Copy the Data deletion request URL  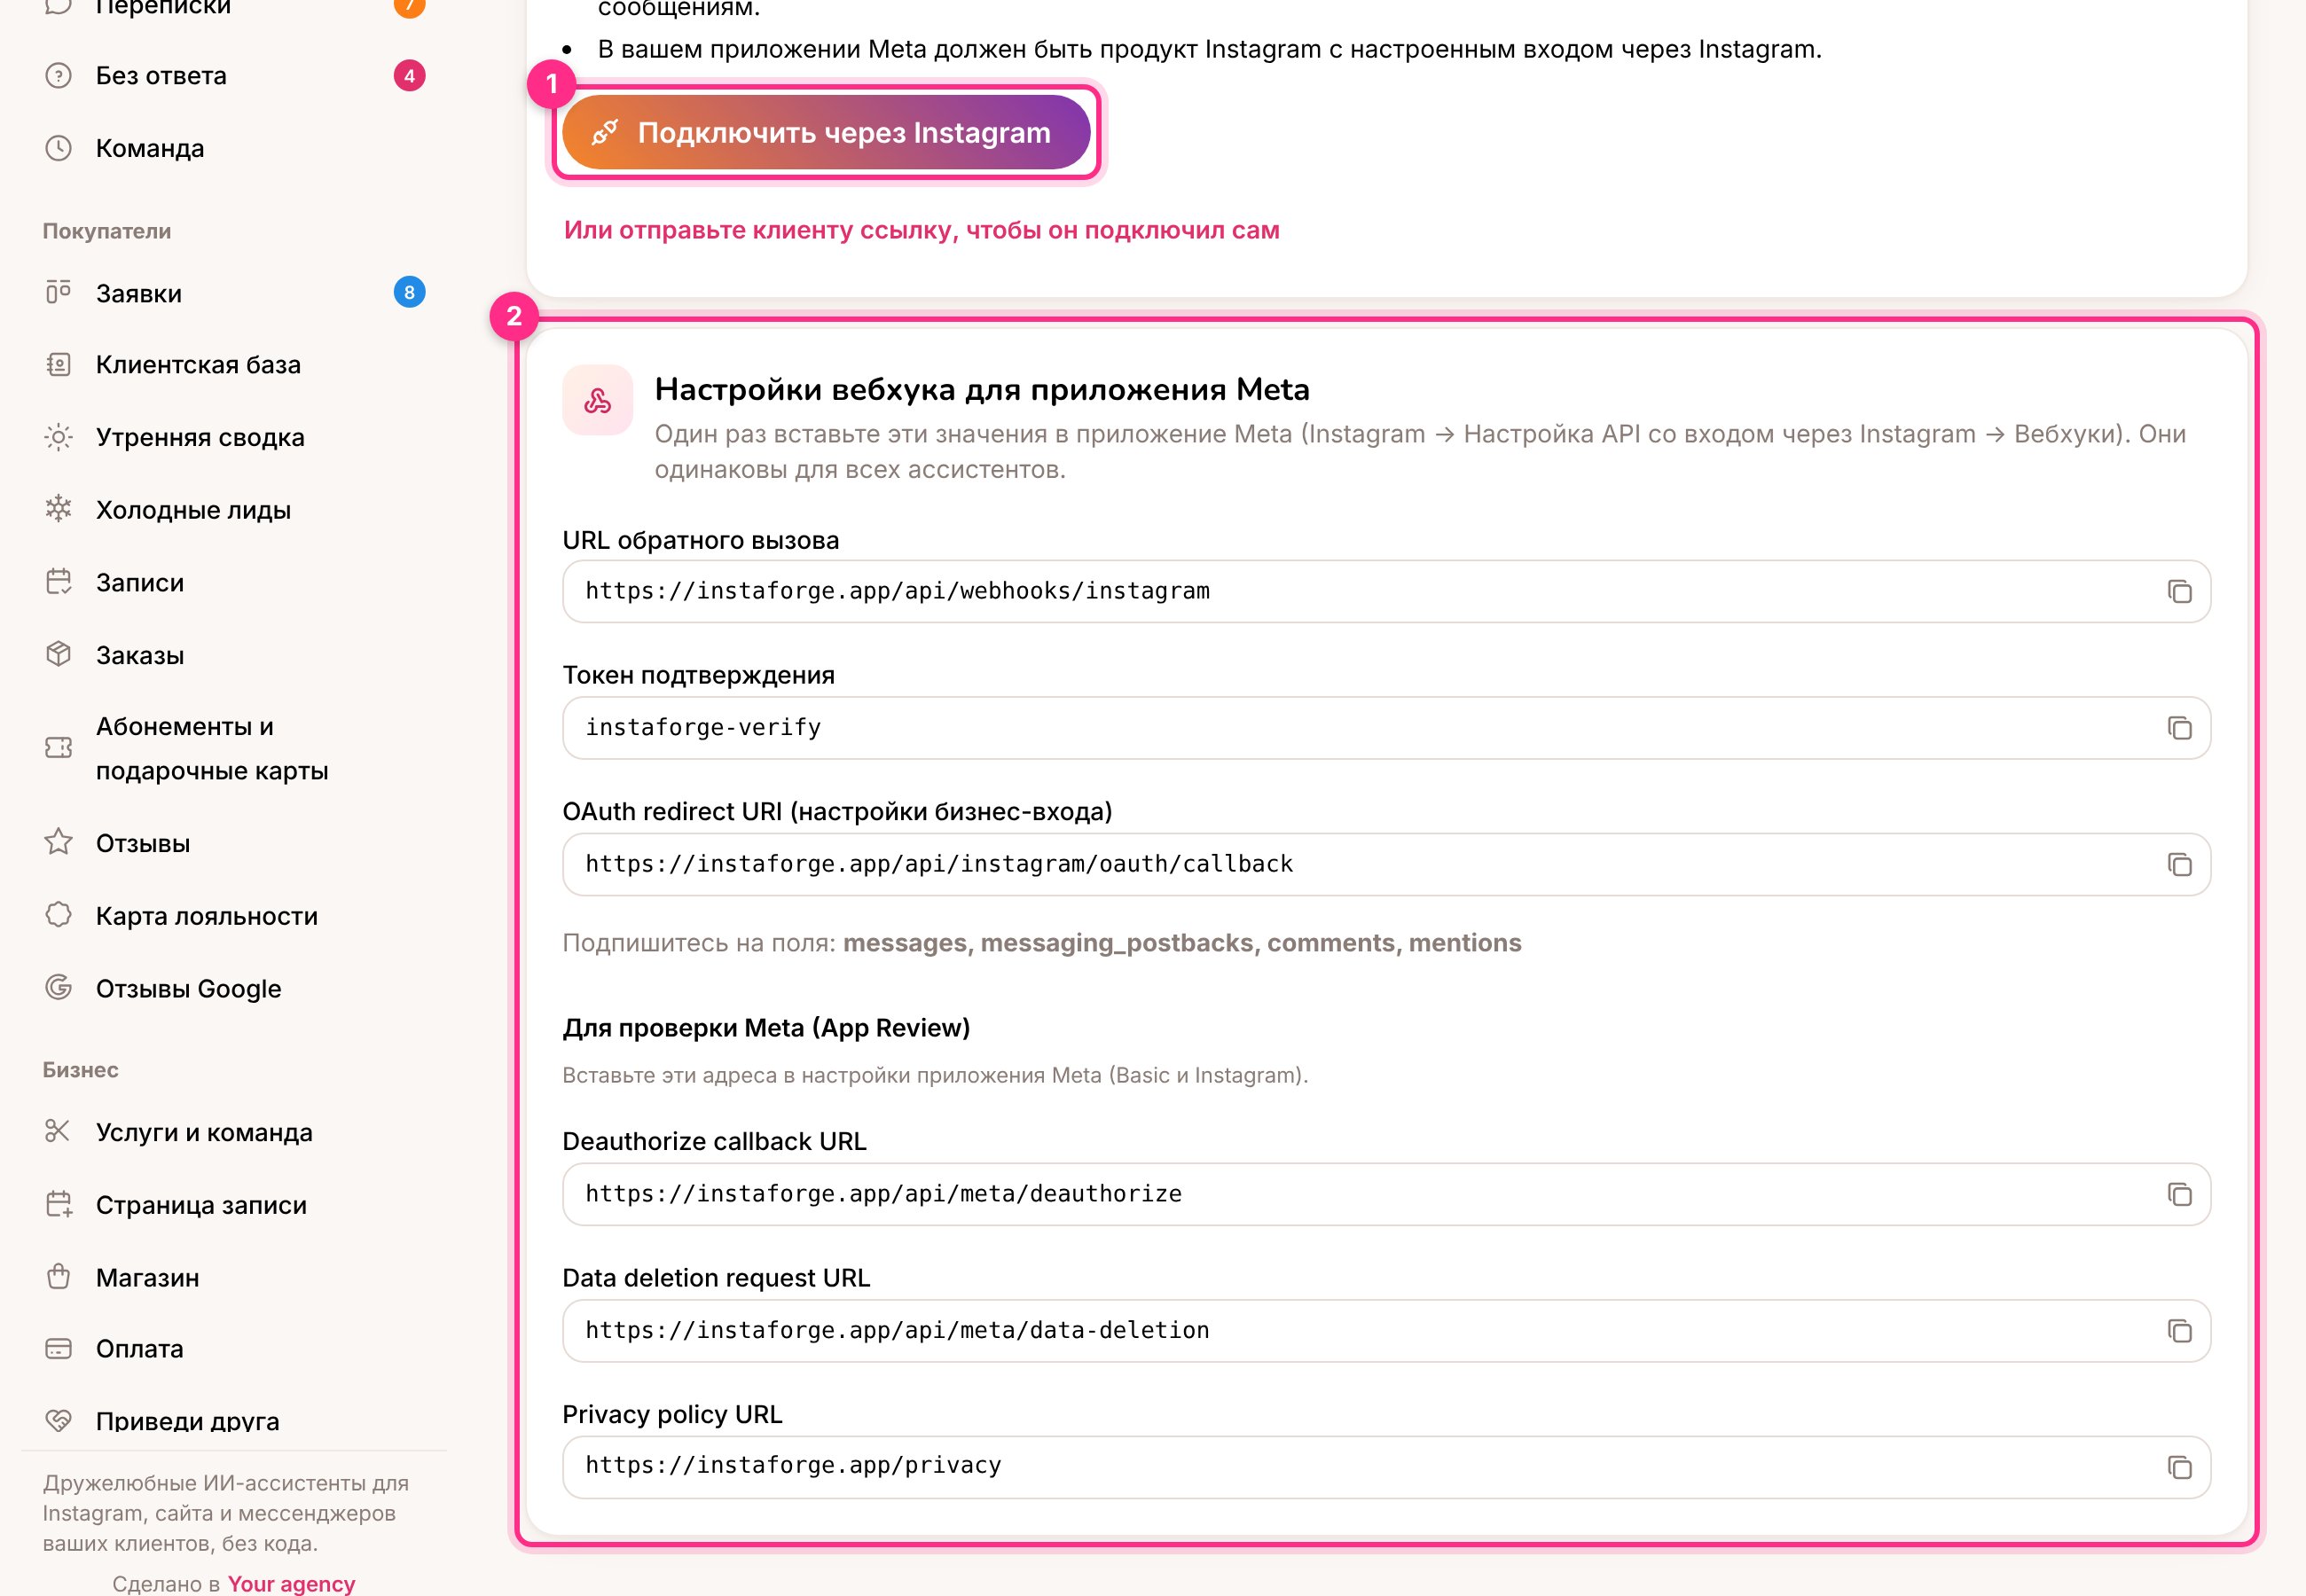pyautogui.click(x=2179, y=1331)
